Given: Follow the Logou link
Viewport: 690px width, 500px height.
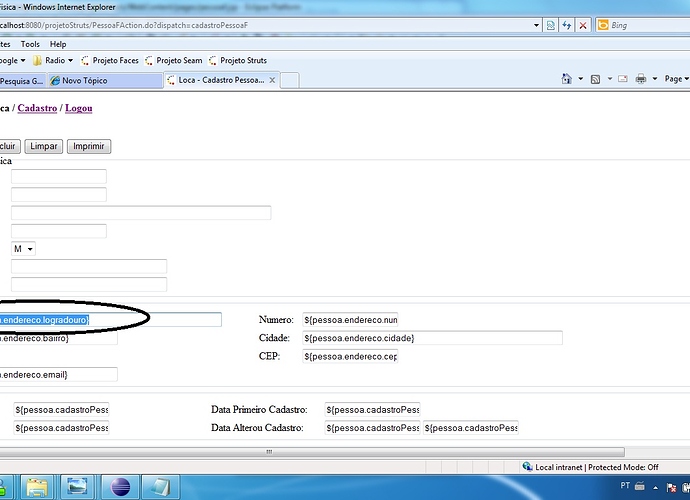Looking at the screenshot, I should click(79, 108).
